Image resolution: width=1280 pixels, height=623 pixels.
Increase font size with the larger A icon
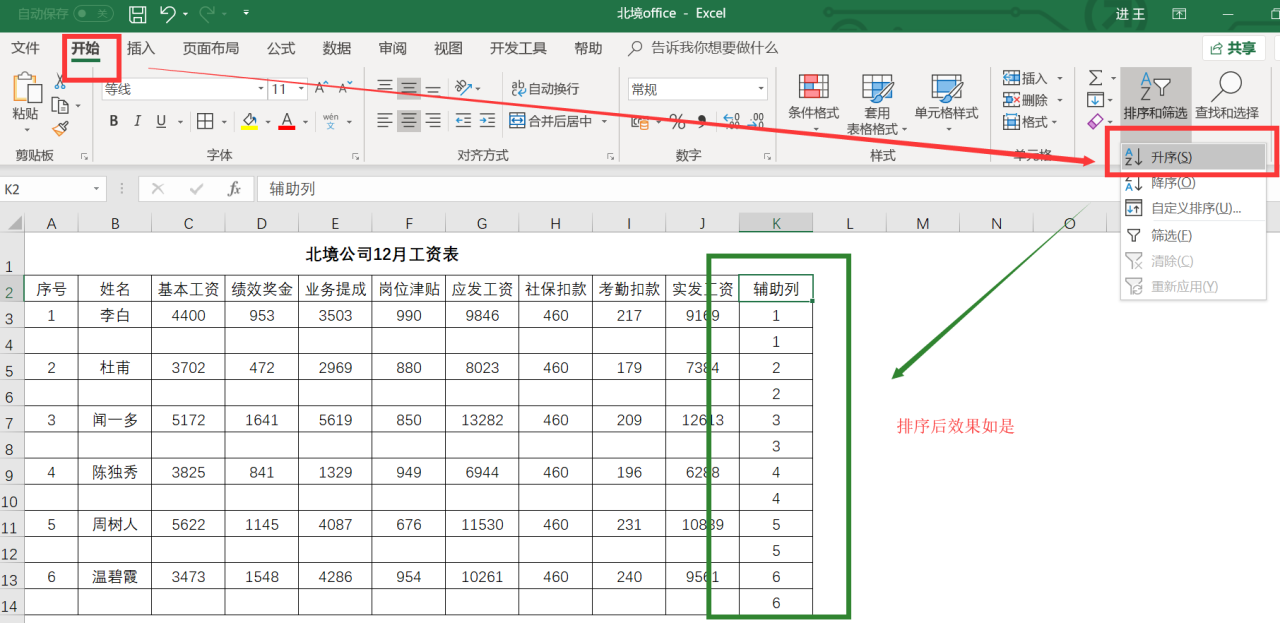point(321,89)
